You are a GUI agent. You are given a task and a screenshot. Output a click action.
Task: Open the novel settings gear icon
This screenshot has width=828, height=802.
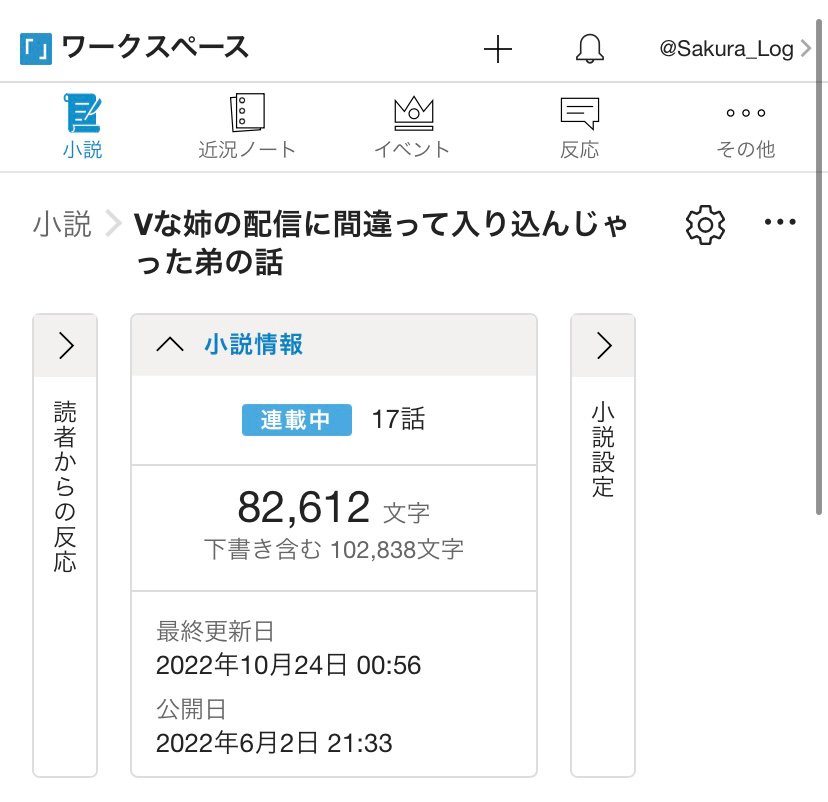[x=705, y=225]
